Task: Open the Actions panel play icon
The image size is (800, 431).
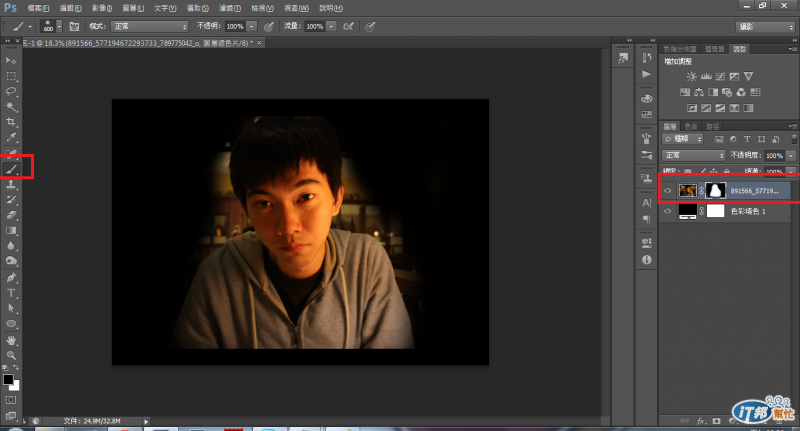Action: (x=646, y=74)
